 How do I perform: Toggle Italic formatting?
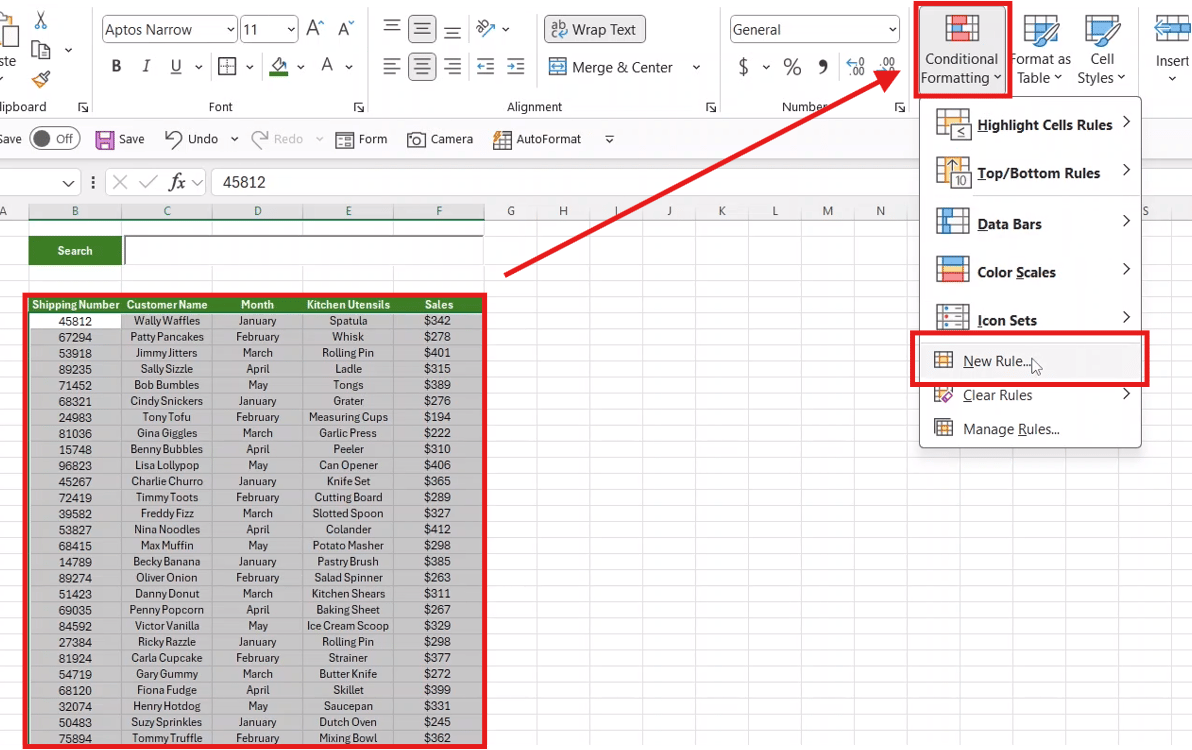[146, 67]
